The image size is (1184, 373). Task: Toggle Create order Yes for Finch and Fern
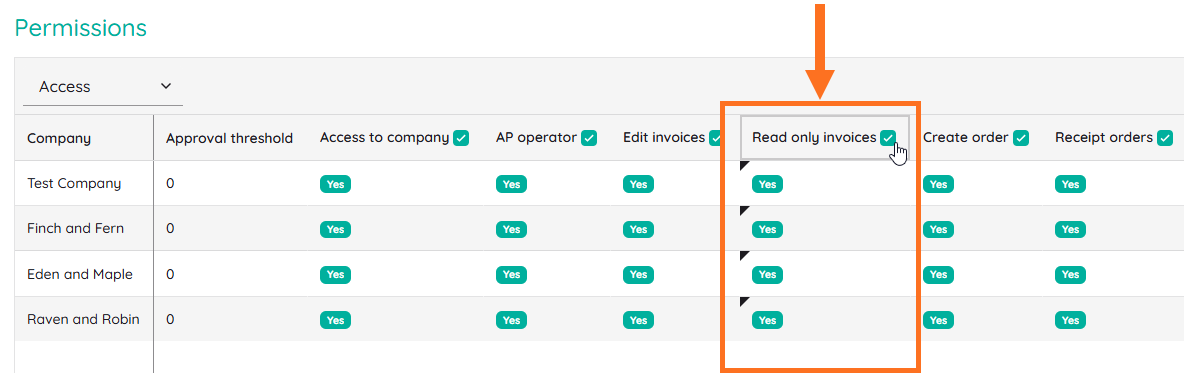pos(938,230)
